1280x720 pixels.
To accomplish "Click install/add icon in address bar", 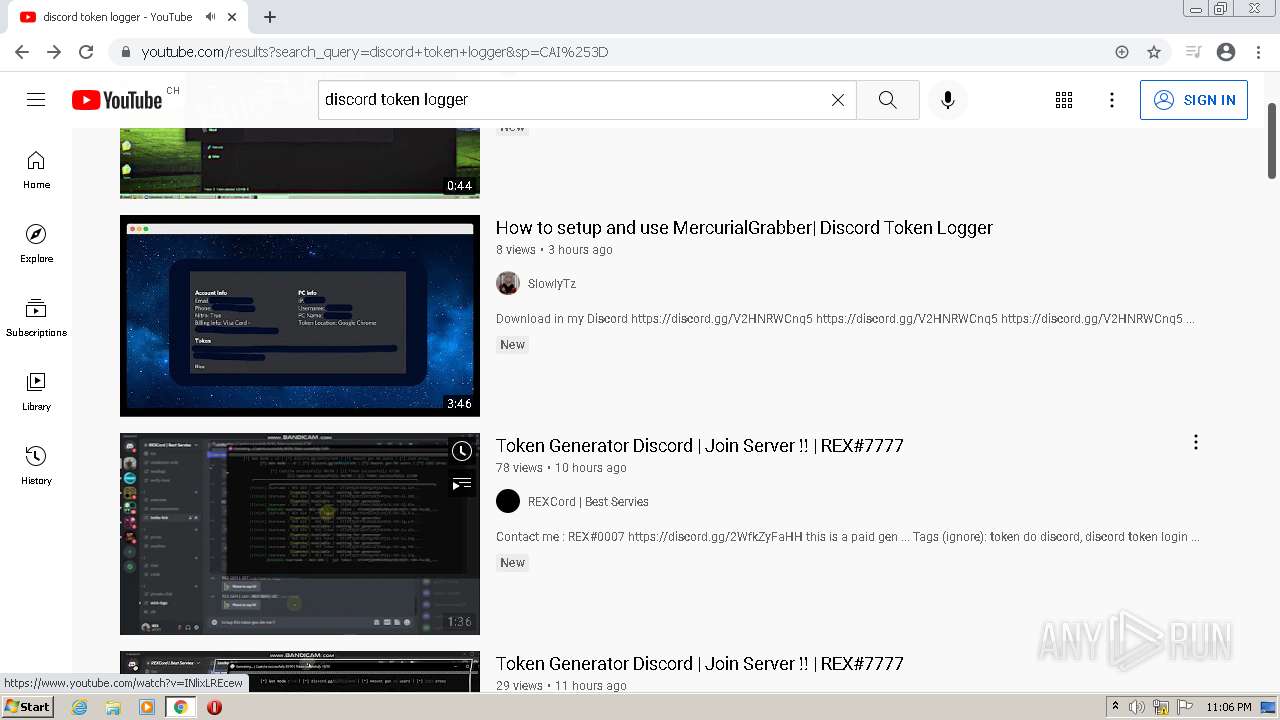I will pyautogui.click(x=1122, y=52).
